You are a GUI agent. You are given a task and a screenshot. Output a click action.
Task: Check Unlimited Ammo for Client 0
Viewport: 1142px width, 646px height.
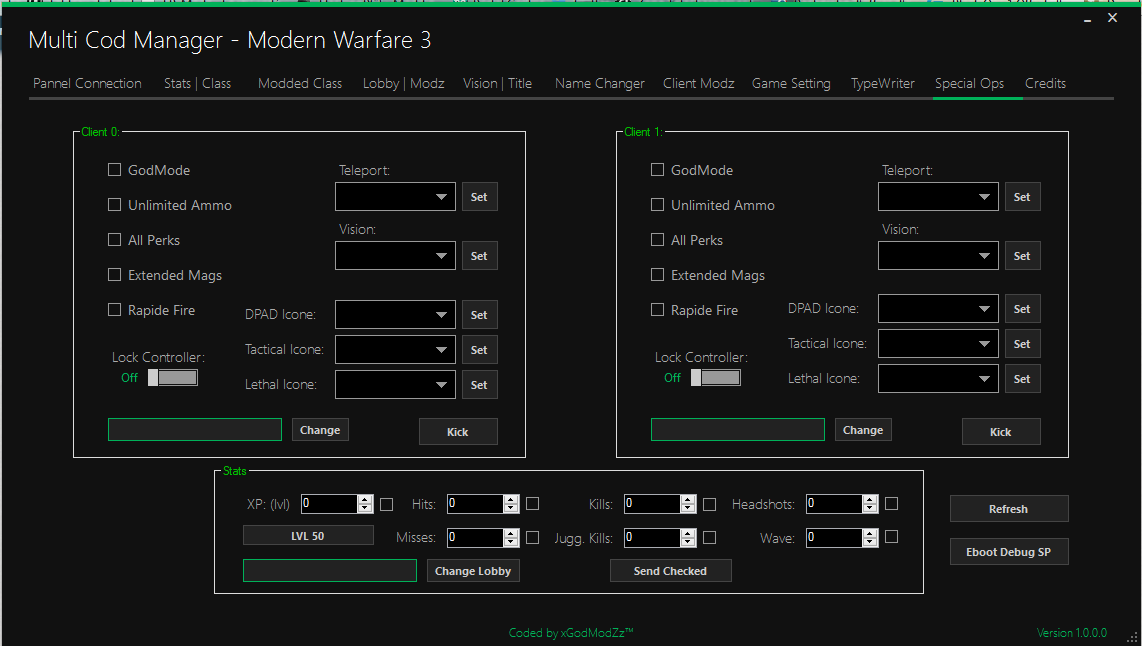[114, 205]
